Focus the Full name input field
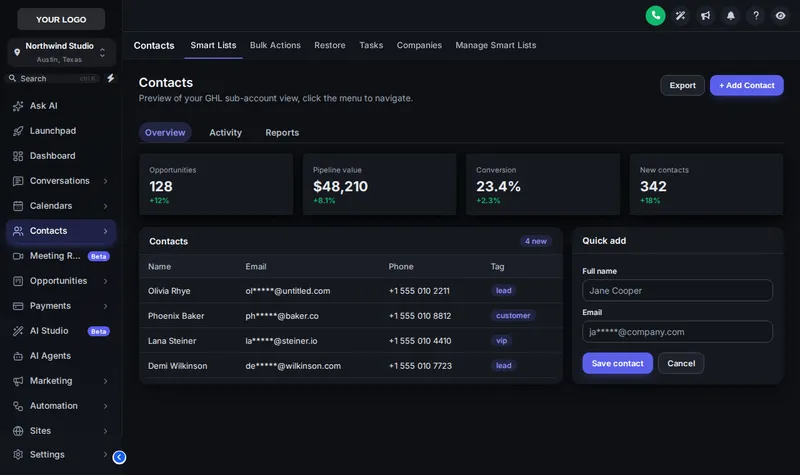The width and height of the screenshot is (800, 475). pyautogui.click(x=677, y=290)
